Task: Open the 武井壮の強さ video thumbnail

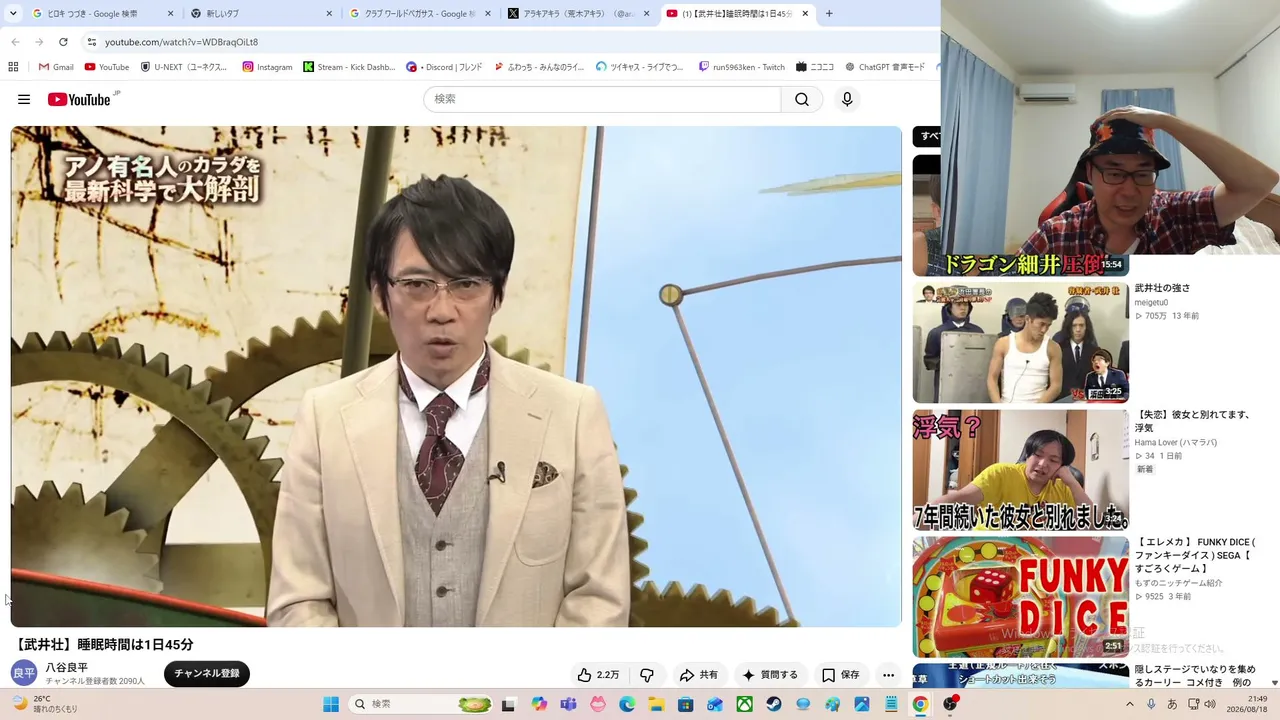Action: pyautogui.click(x=1021, y=342)
